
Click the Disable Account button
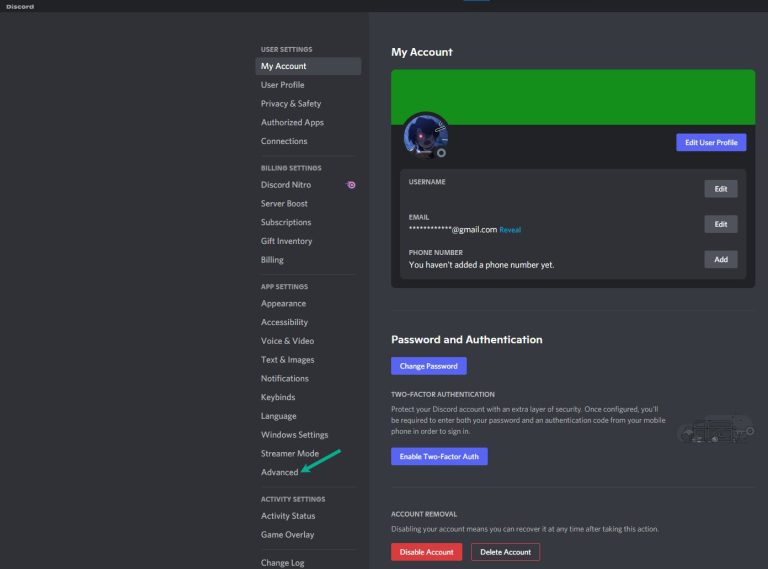click(426, 552)
